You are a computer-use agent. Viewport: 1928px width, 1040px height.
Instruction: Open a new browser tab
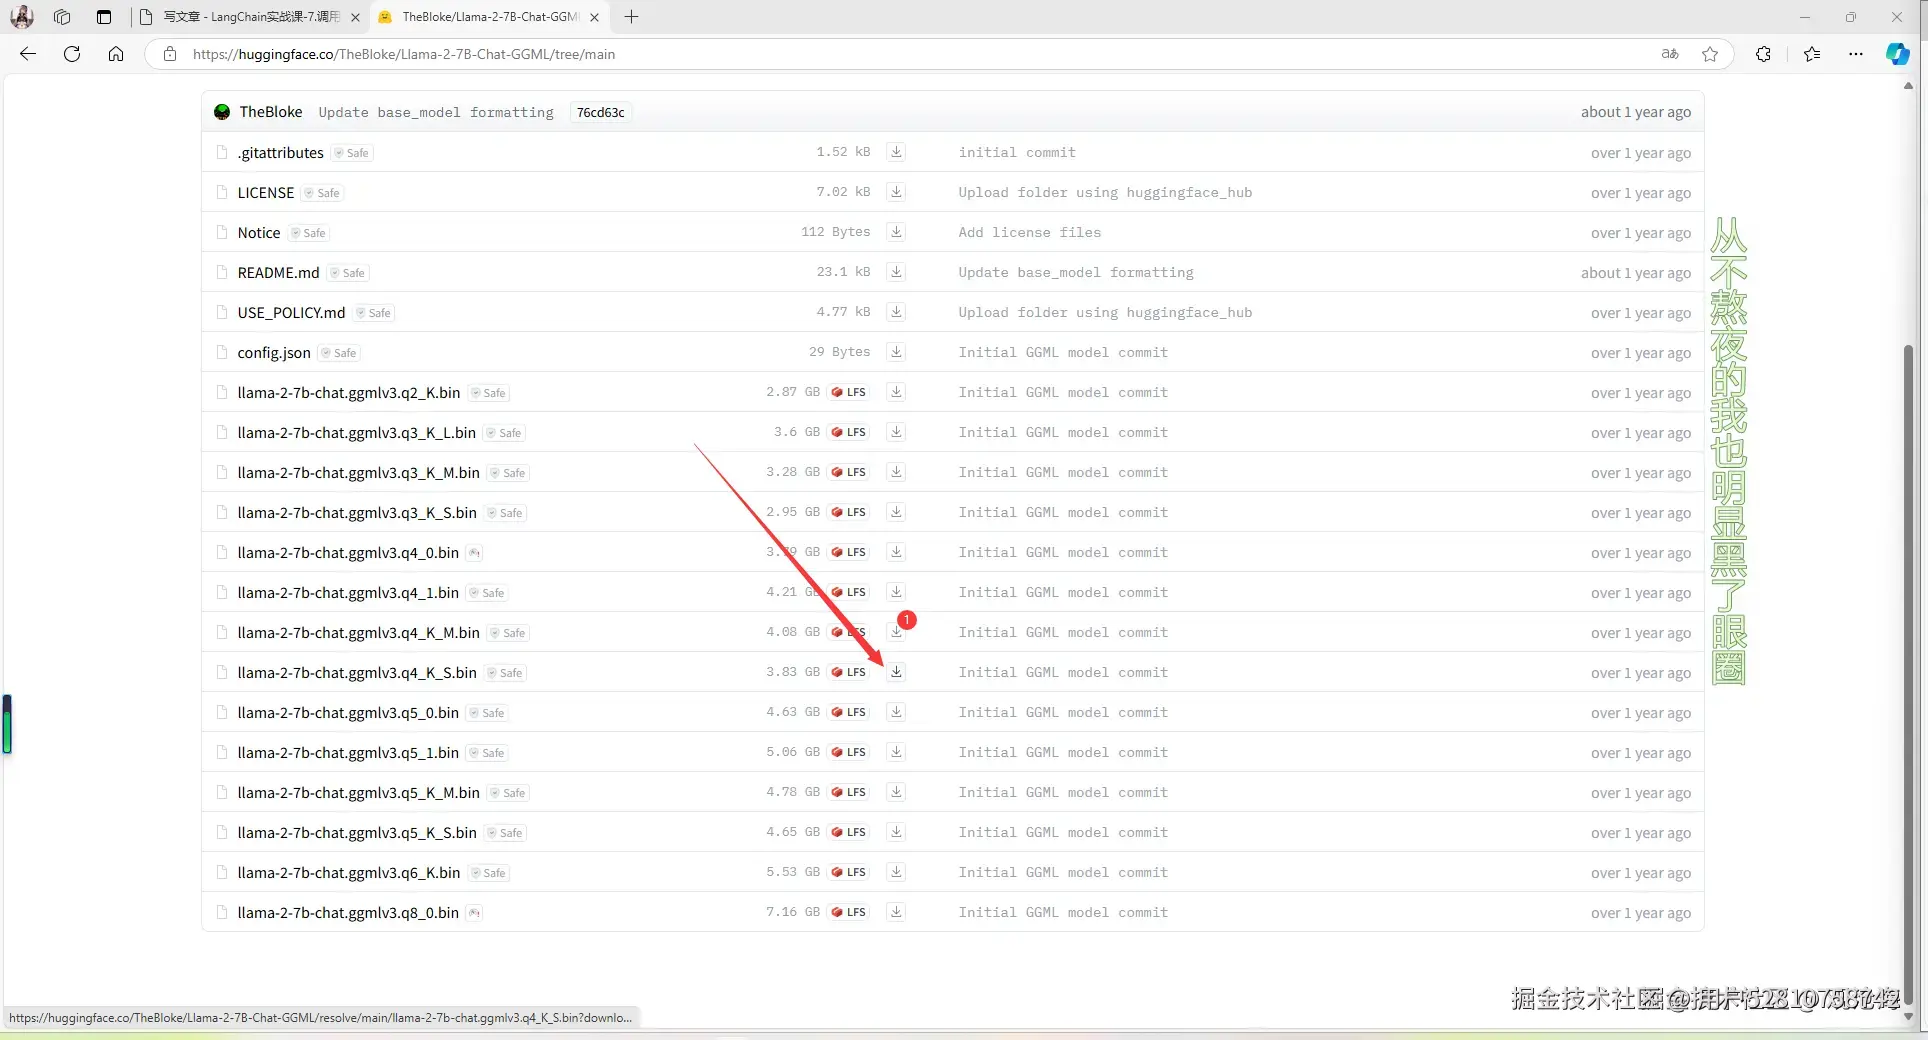[x=631, y=17]
